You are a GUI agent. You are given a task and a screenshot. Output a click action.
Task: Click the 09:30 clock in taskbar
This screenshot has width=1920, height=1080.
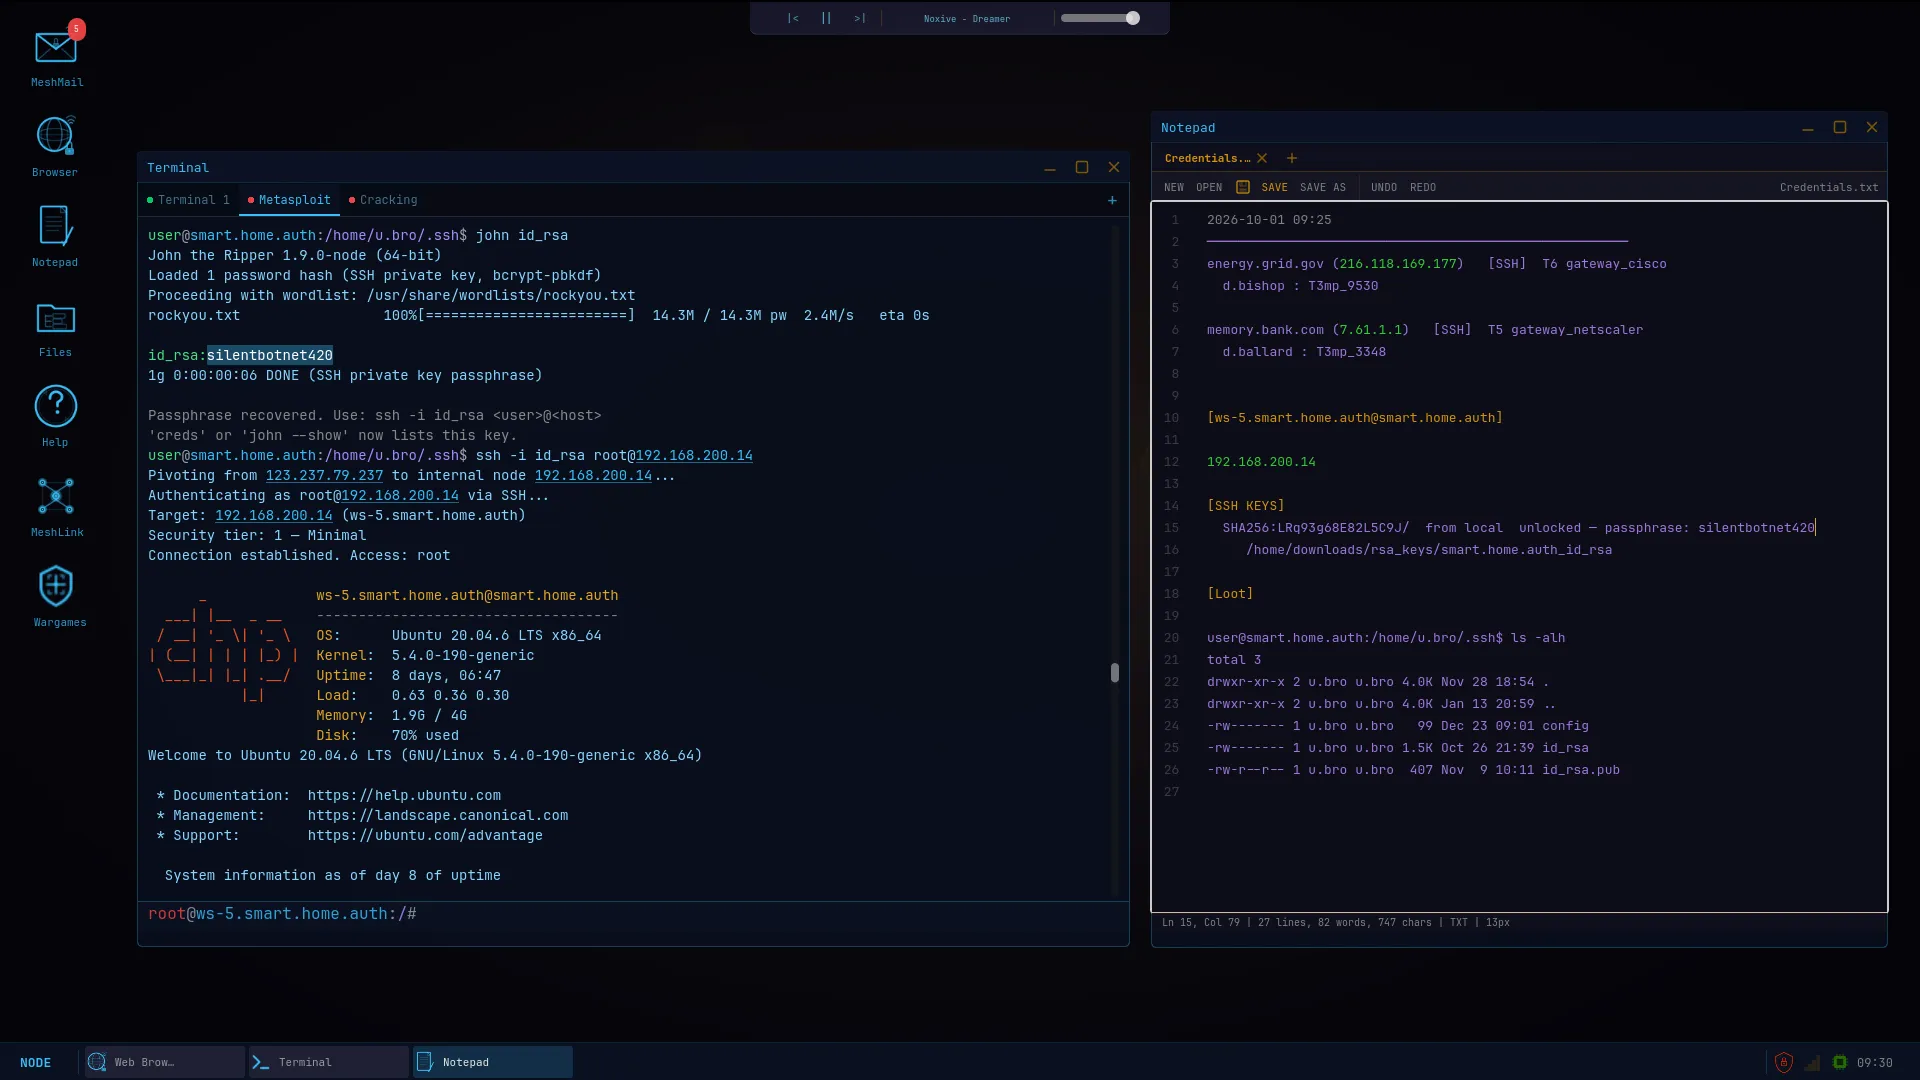click(x=1875, y=1063)
